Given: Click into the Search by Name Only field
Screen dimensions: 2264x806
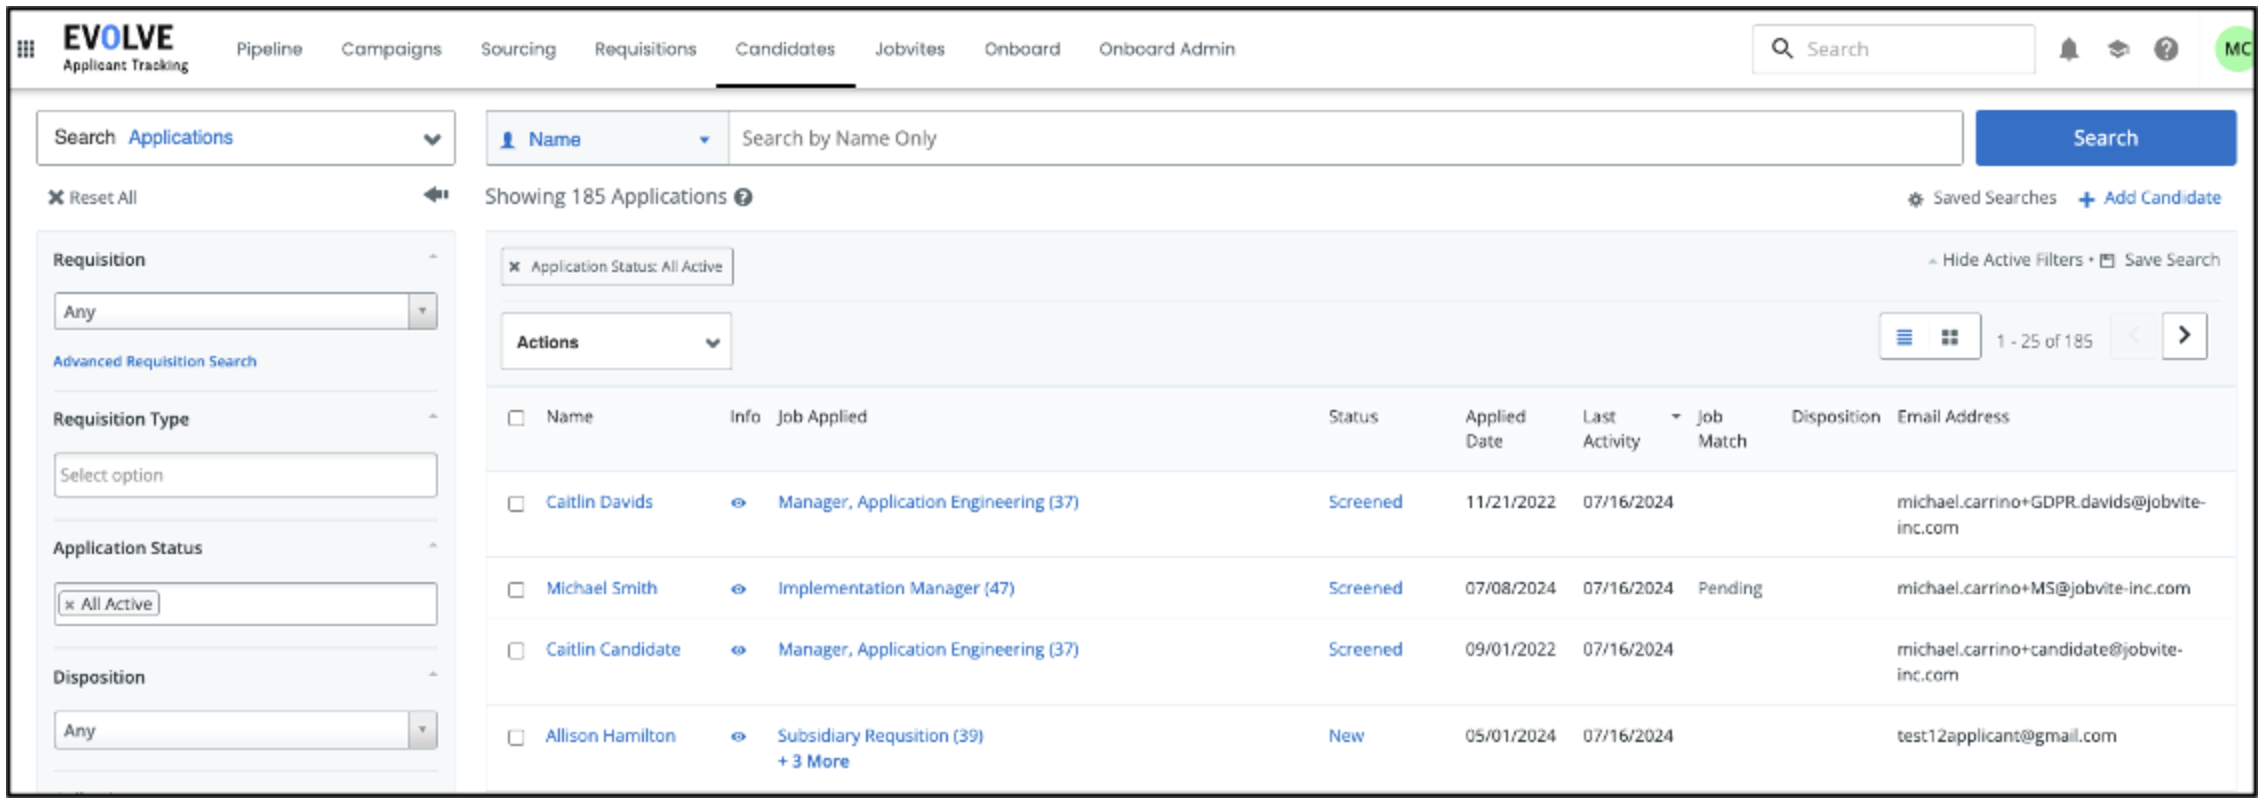Looking at the screenshot, I should tap(1346, 138).
